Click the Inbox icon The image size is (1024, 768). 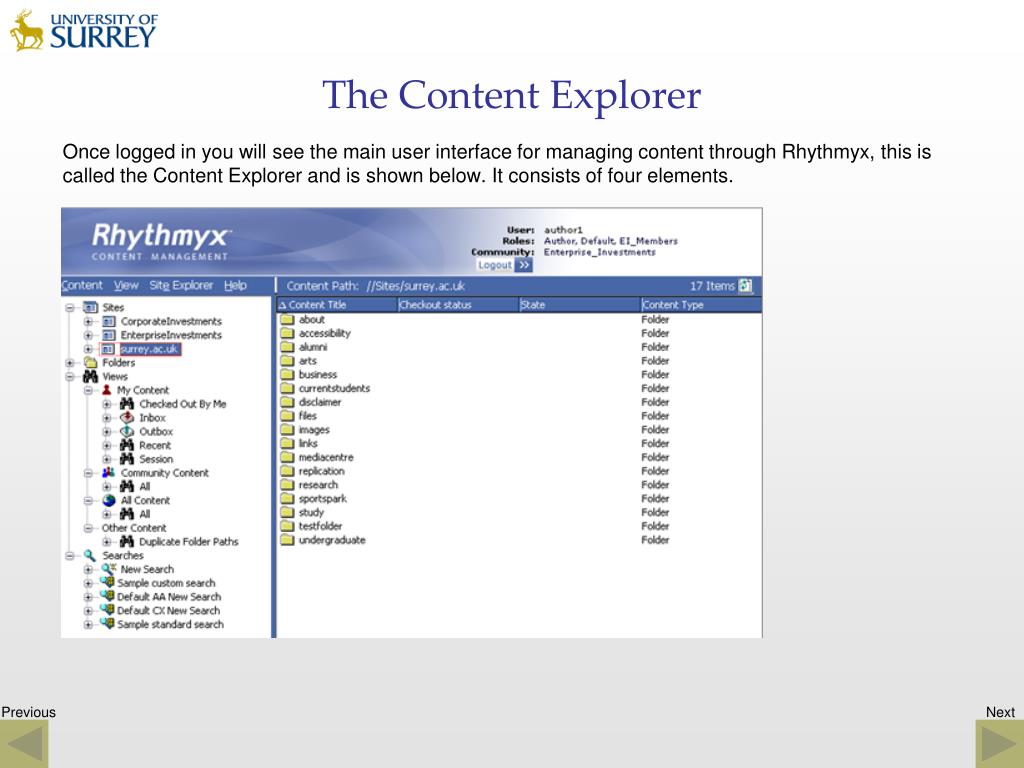click(x=127, y=418)
